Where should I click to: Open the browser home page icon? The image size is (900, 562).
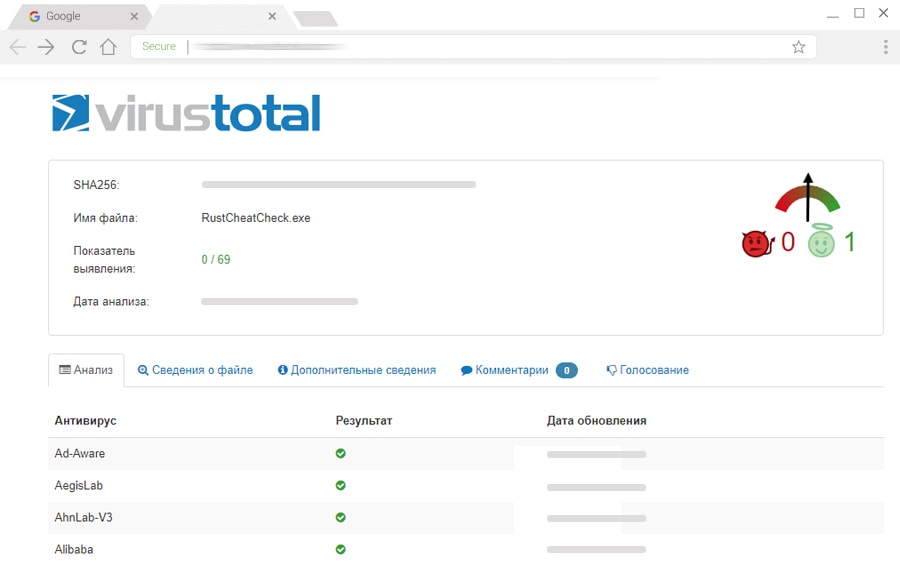tap(108, 46)
